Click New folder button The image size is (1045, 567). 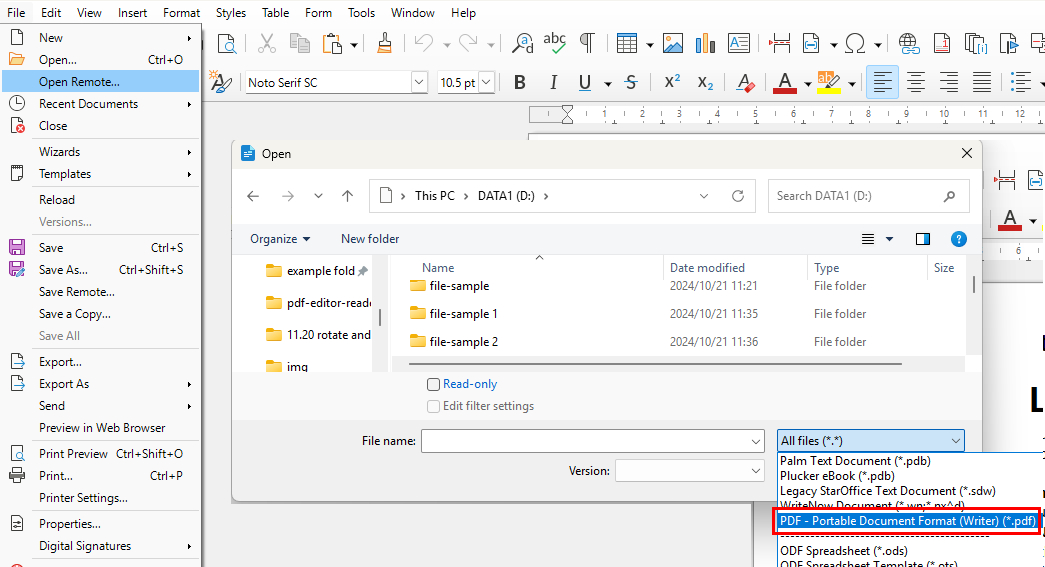point(370,239)
